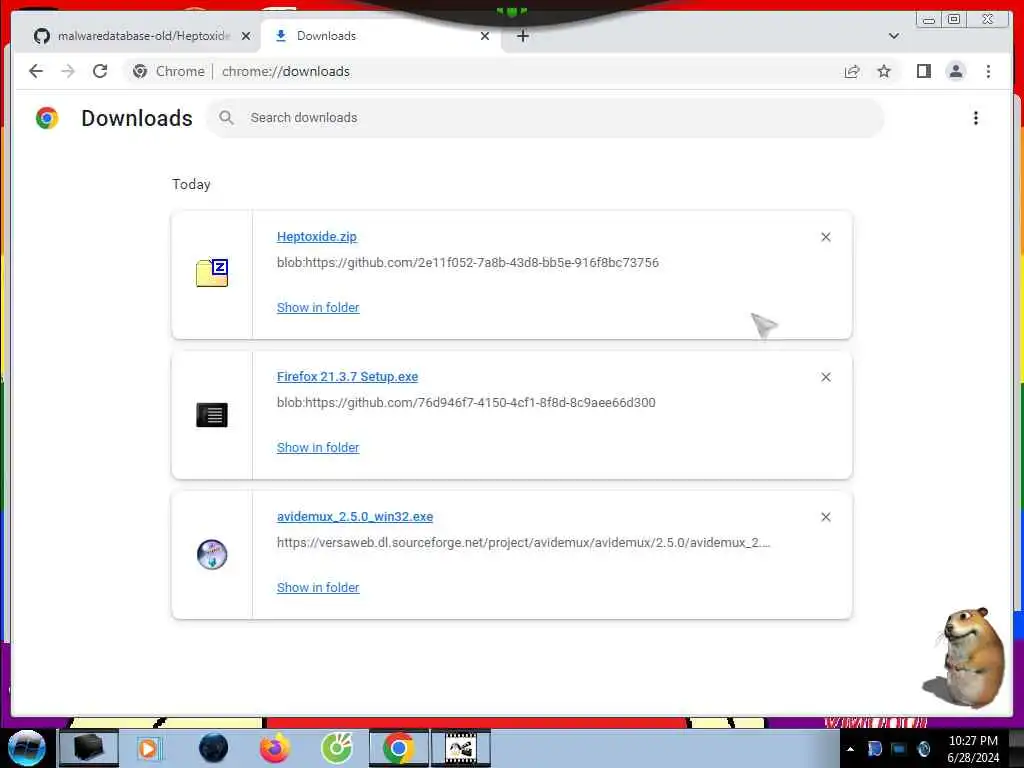The height and width of the screenshot is (768, 1024).
Task: Focus the Search downloads field
Action: coord(545,118)
